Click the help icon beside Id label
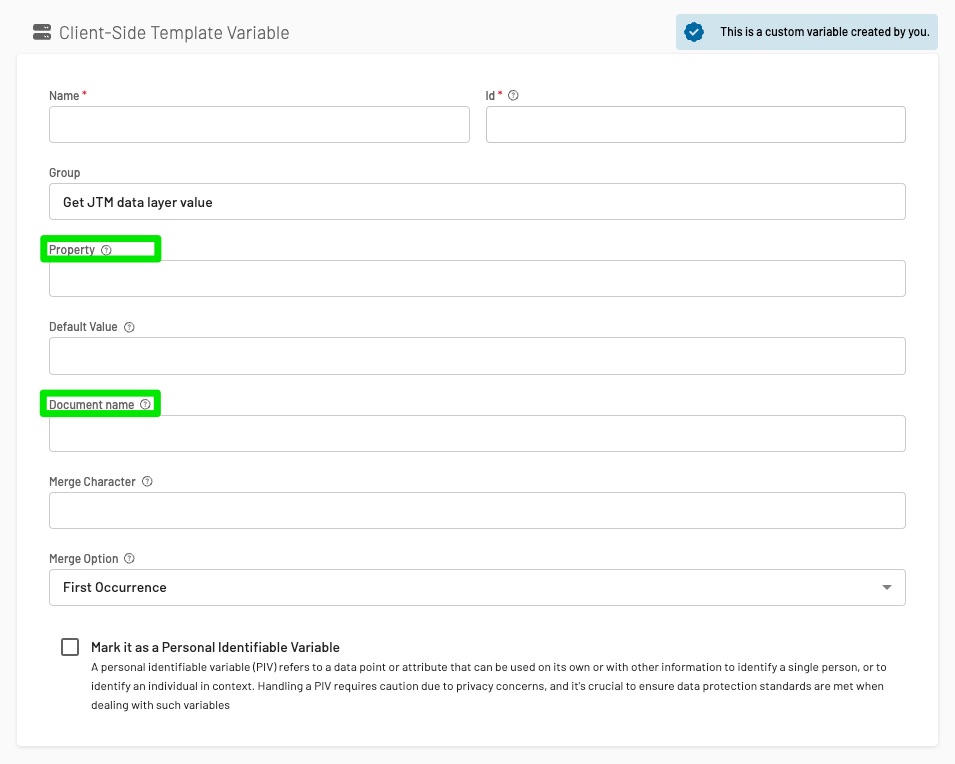This screenshot has height=764, width=955. pos(514,96)
